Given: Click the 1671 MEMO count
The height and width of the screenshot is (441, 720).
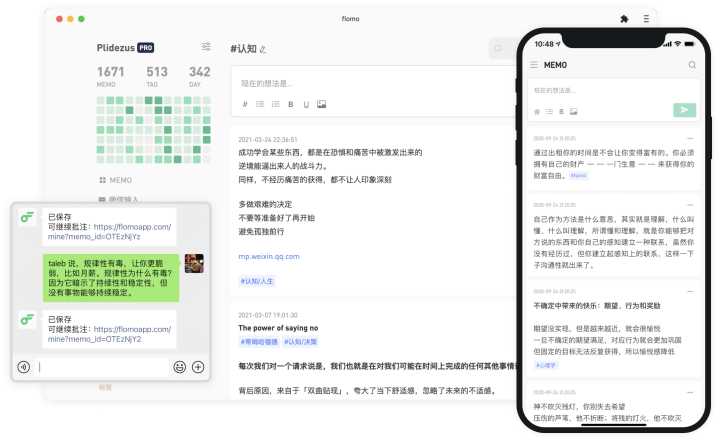Looking at the screenshot, I should pos(111,76).
